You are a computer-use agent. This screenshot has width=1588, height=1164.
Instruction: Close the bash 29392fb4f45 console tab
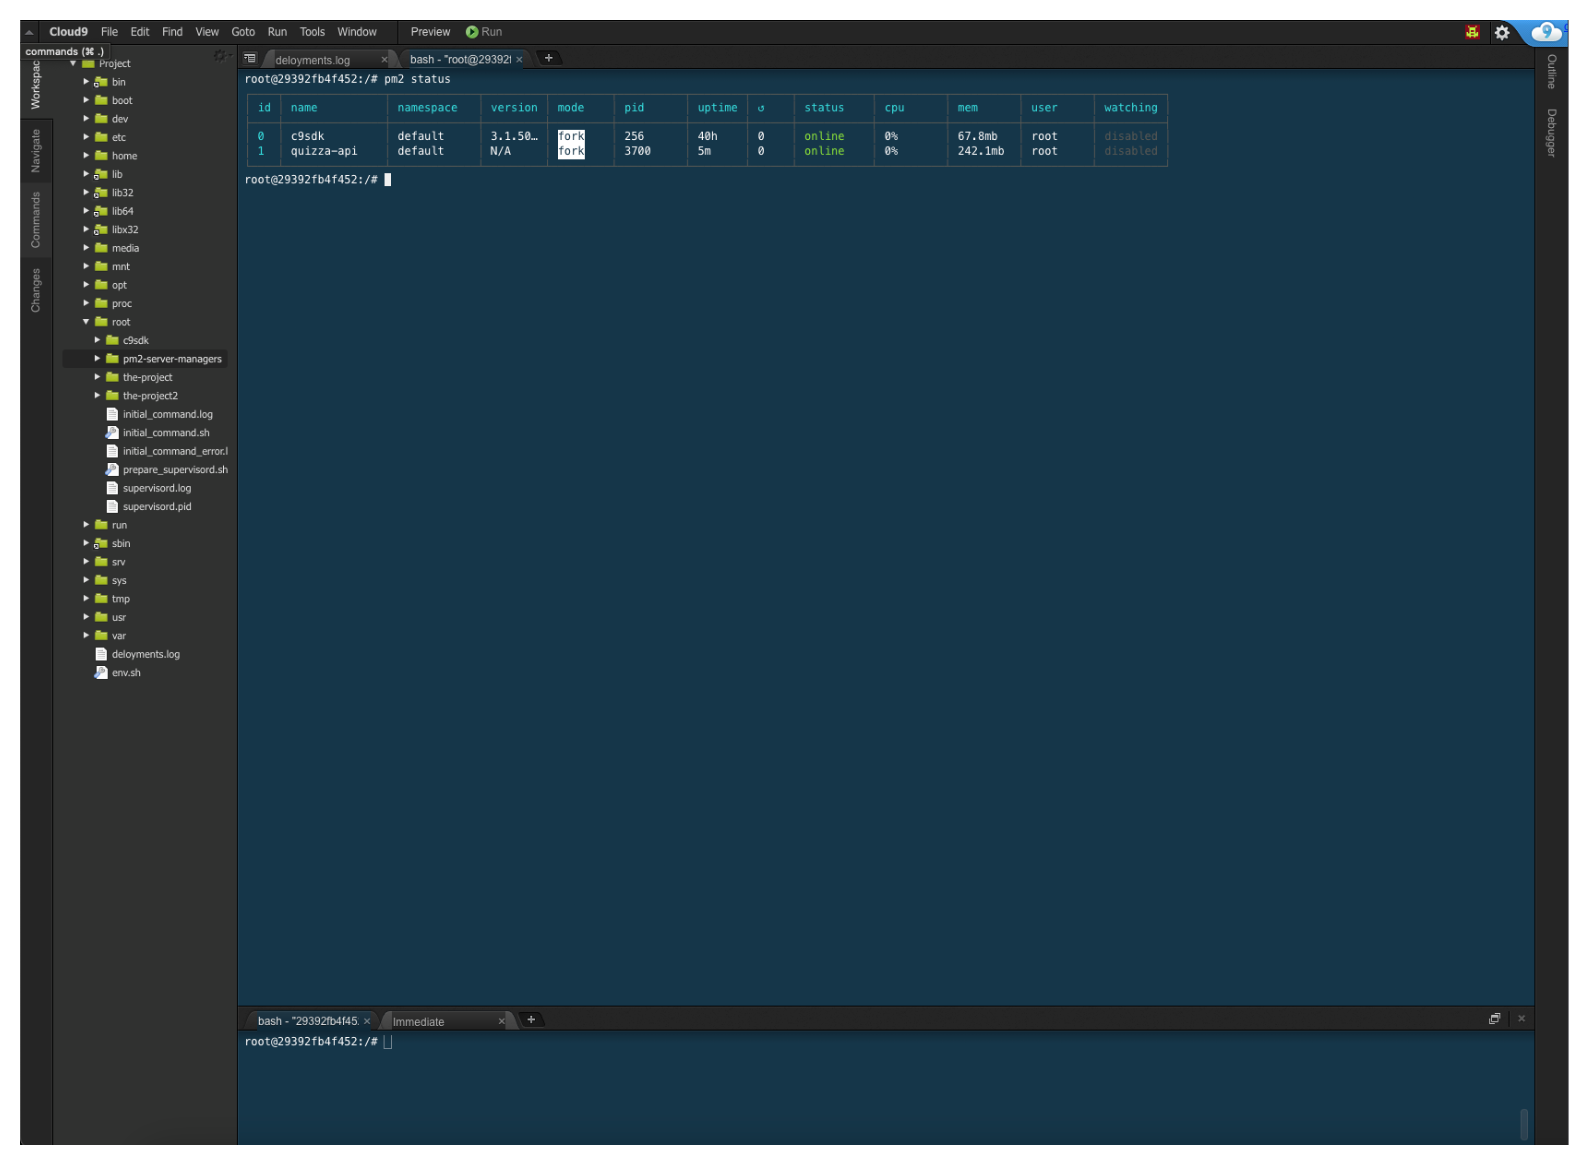pyautogui.click(x=366, y=1021)
